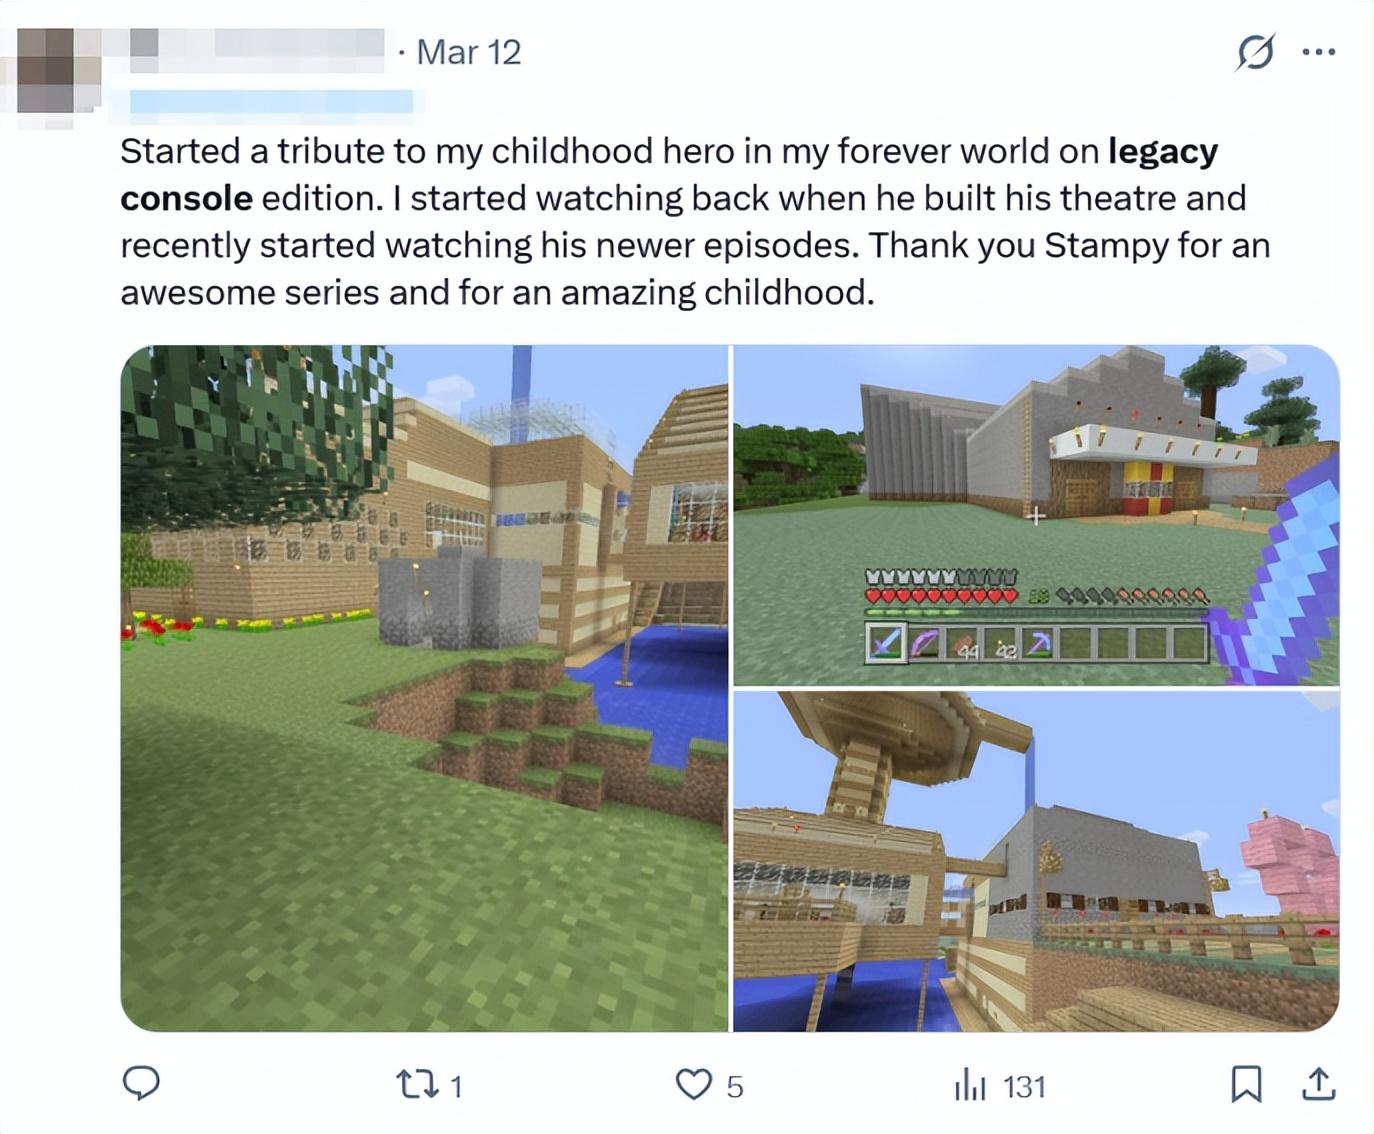Screen dimensions: 1374x1134
Task: Click the Grok circle-slash icon
Action: (1255, 52)
